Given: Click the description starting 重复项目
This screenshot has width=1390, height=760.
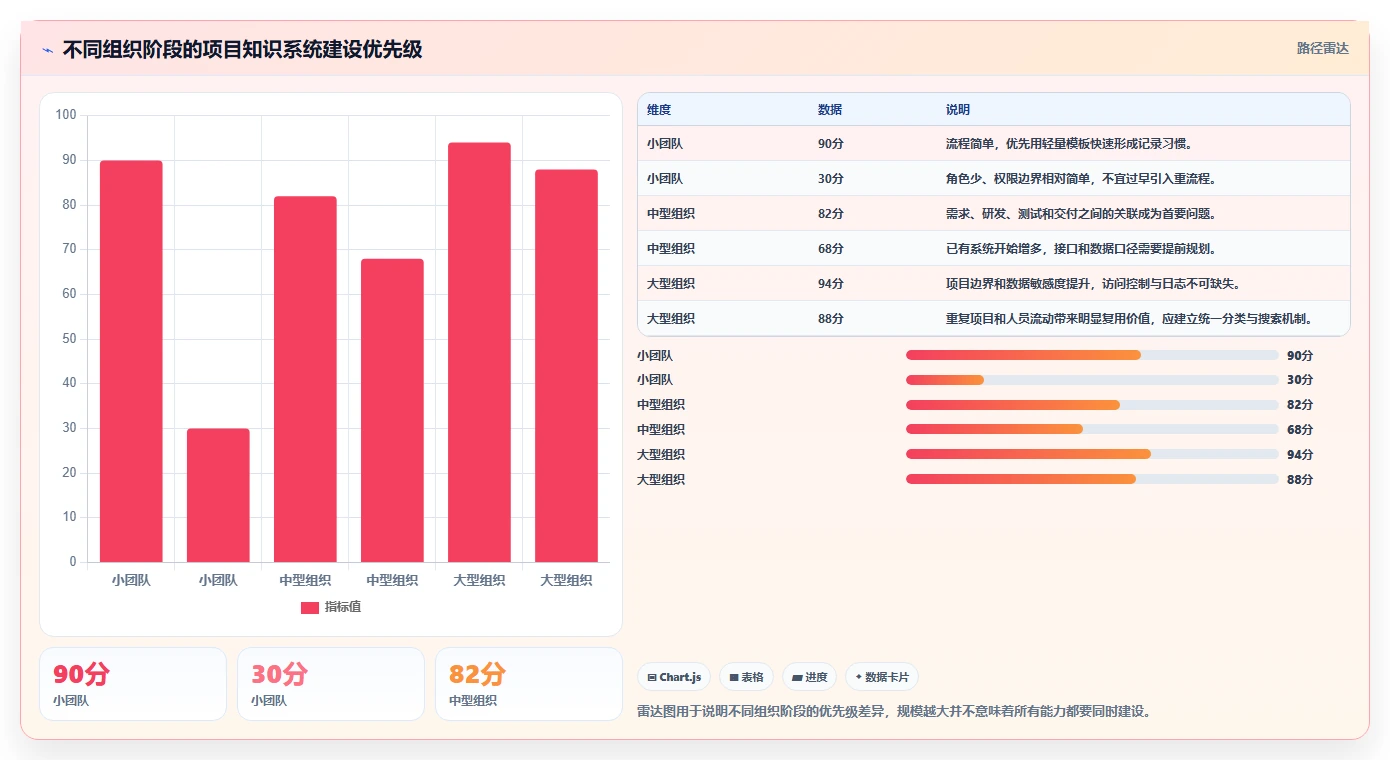Looking at the screenshot, I should [1129, 319].
